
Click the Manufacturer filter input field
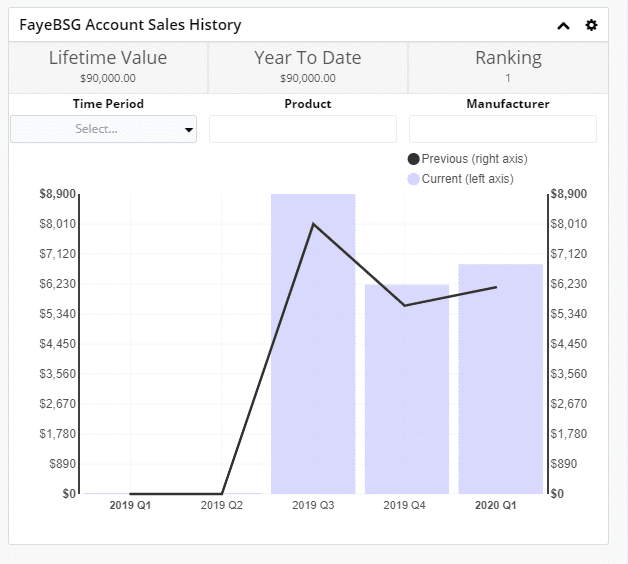point(503,129)
